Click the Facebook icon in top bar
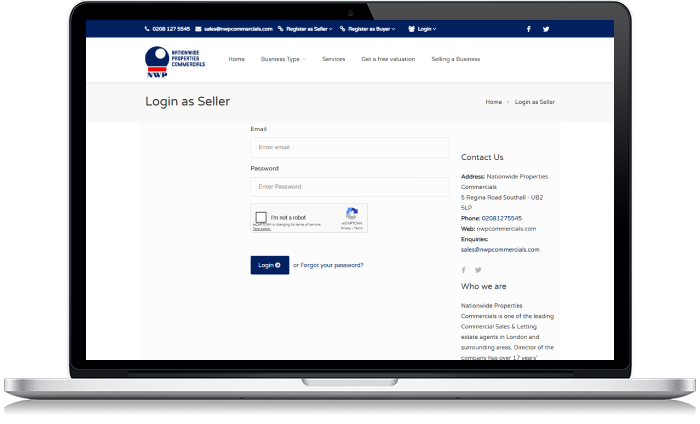700x424 pixels. click(529, 29)
